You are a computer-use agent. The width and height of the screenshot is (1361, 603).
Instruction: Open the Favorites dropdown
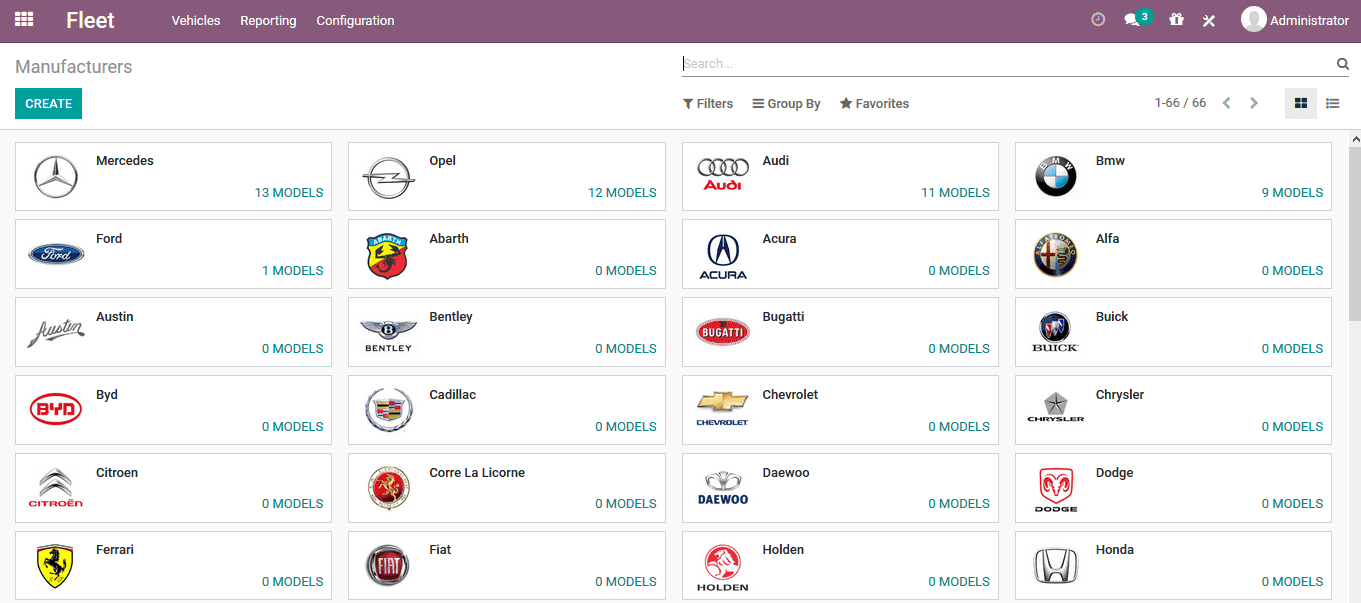pos(875,104)
